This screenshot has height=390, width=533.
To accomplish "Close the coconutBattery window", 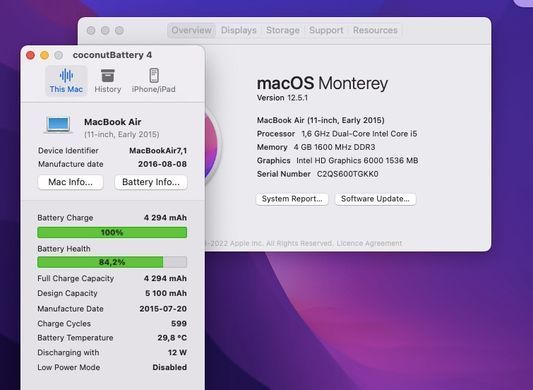I will click(30, 55).
